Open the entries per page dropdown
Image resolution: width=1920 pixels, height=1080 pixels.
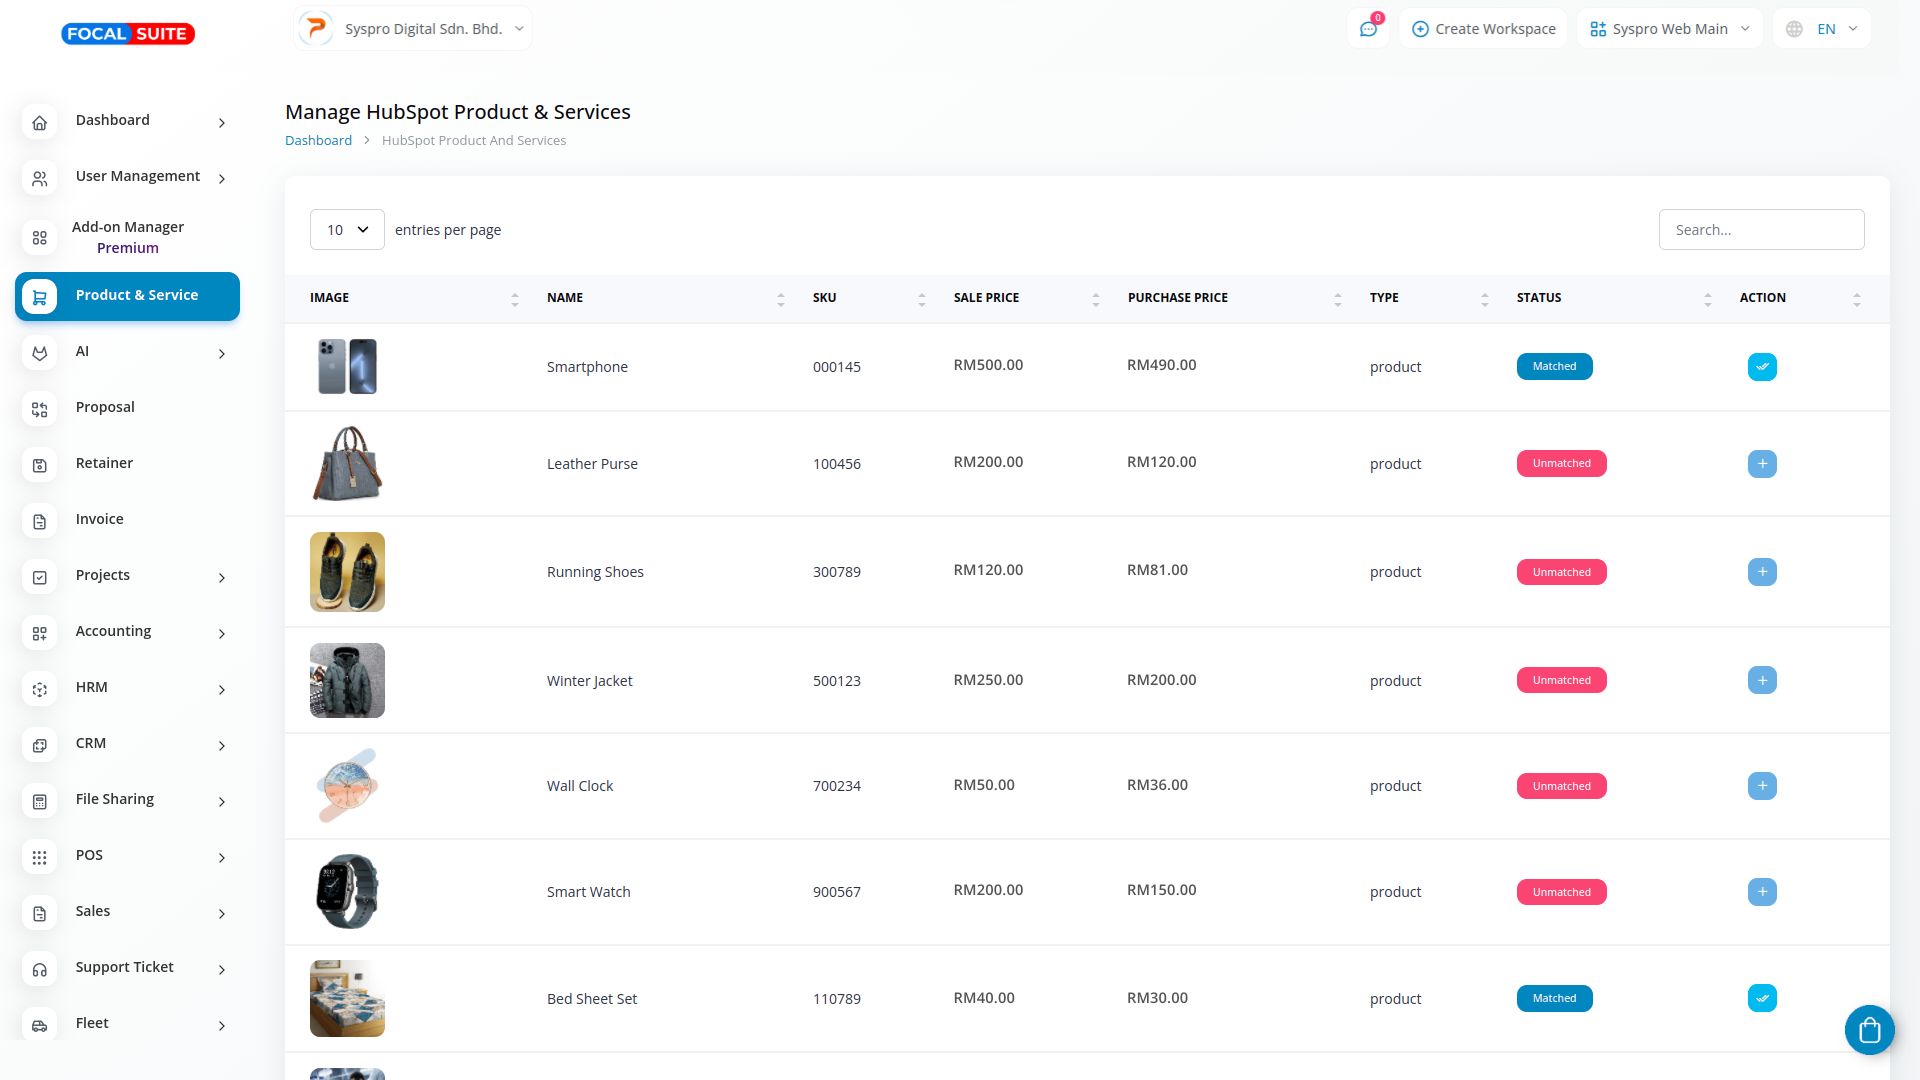pos(347,230)
